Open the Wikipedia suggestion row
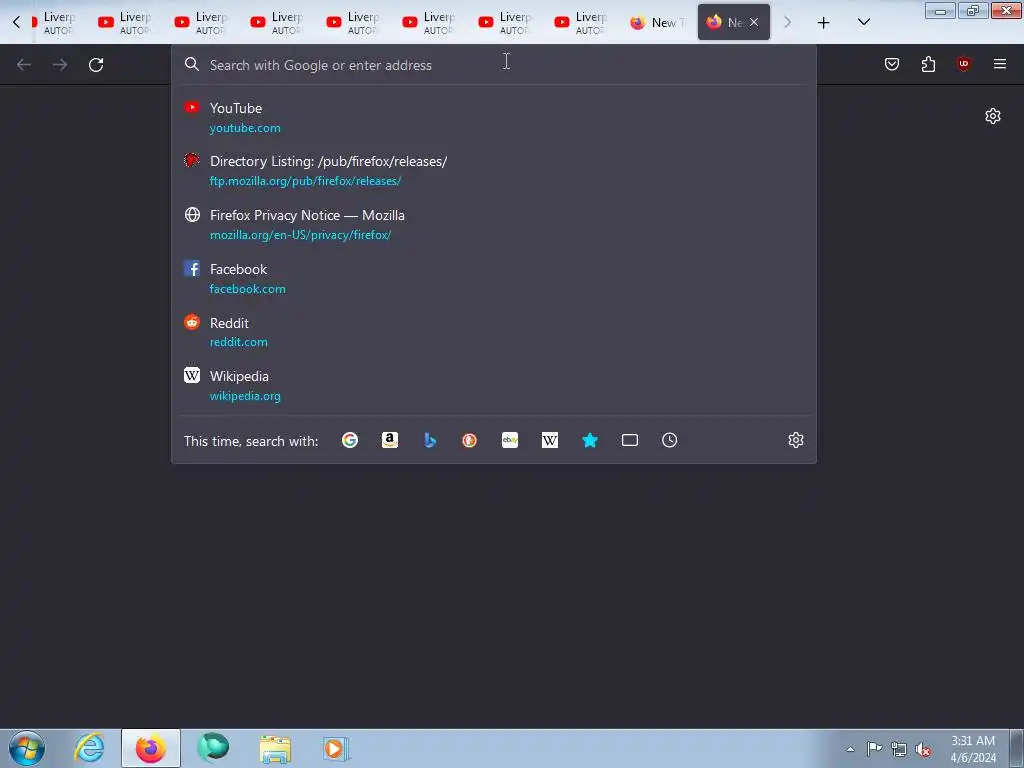Viewport: 1024px width, 768px height. pyautogui.click(x=493, y=385)
